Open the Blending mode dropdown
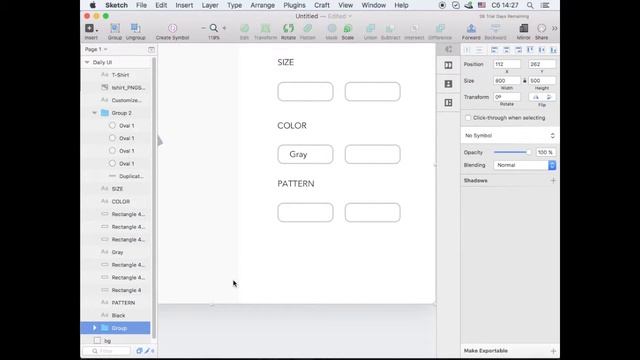The image size is (640, 360). pos(525,165)
